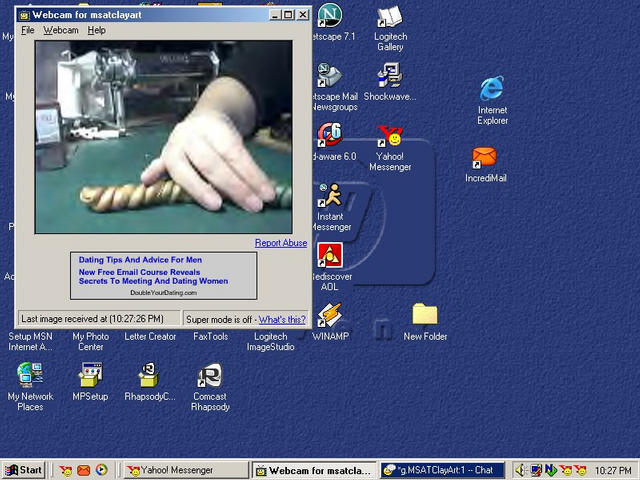Click the Webcam window title bar icon
Image resolution: width=640 pixels, height=480 pixels.
click(x=24, y=15)
